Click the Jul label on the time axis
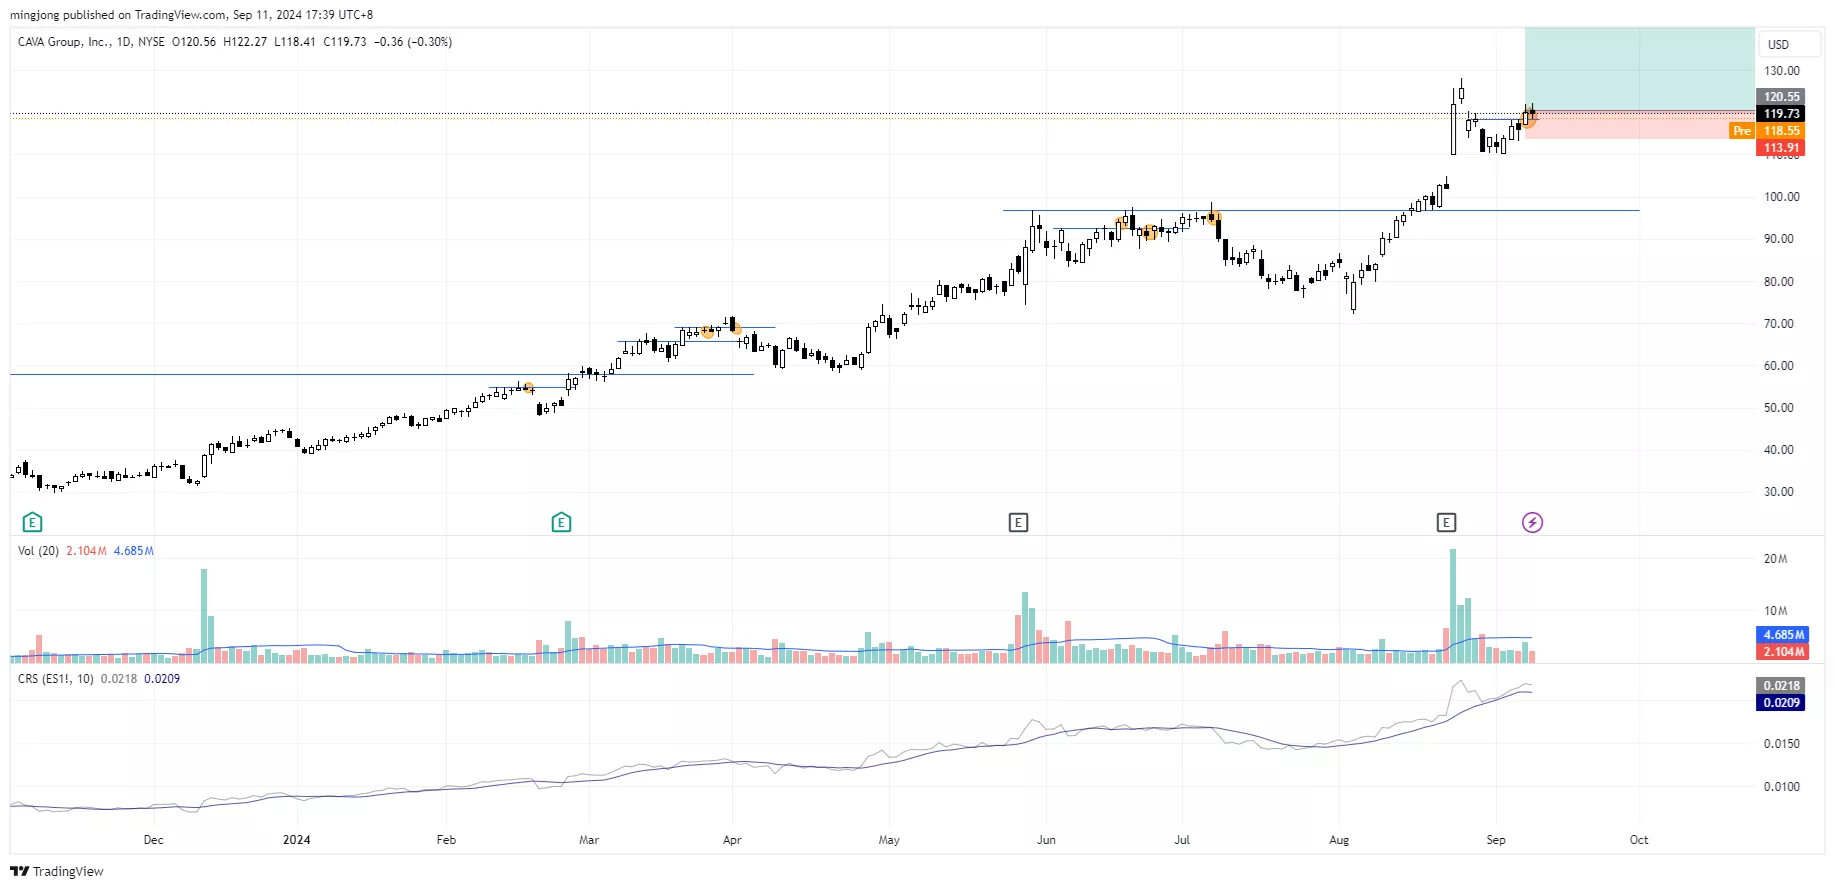Viewport: 1835px width, 889px height. (1182, 840)
